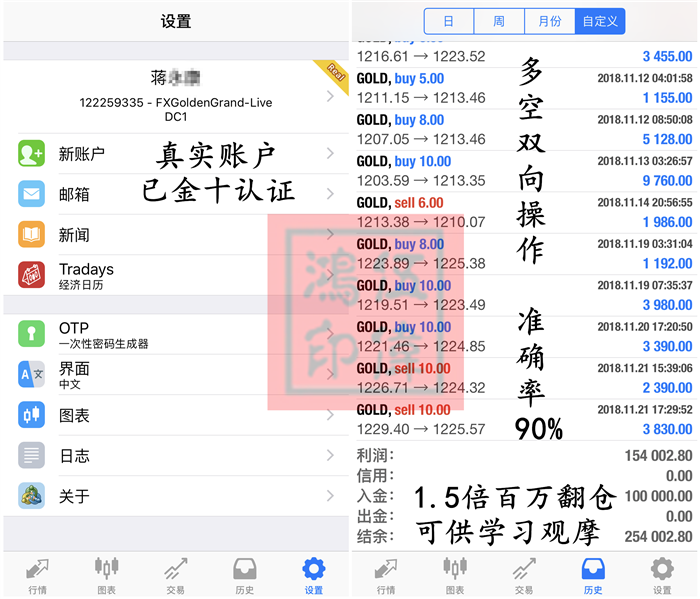Select the 月份 month period segment
Image resolution: width=700 pixels, height=599 pixels.
(550, 21)
